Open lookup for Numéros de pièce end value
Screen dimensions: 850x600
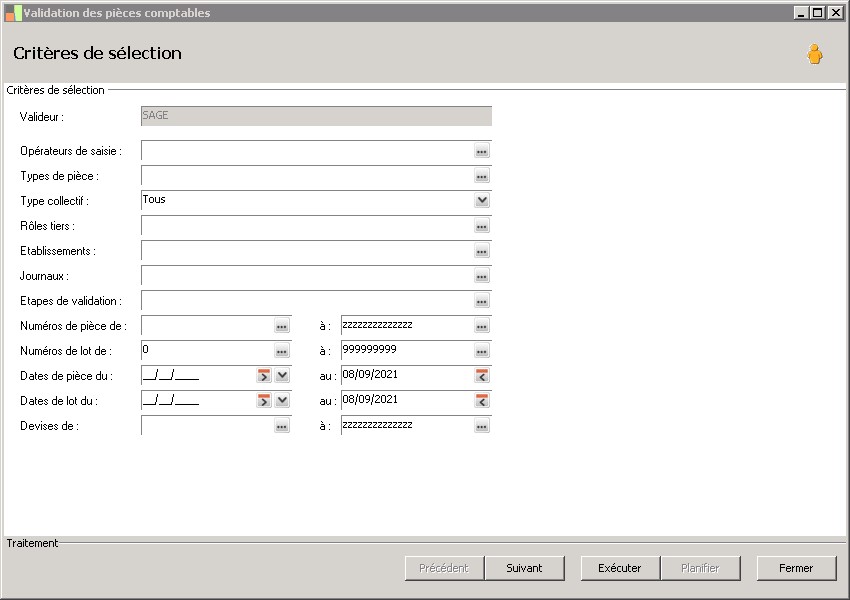click(x=481, y=326)
